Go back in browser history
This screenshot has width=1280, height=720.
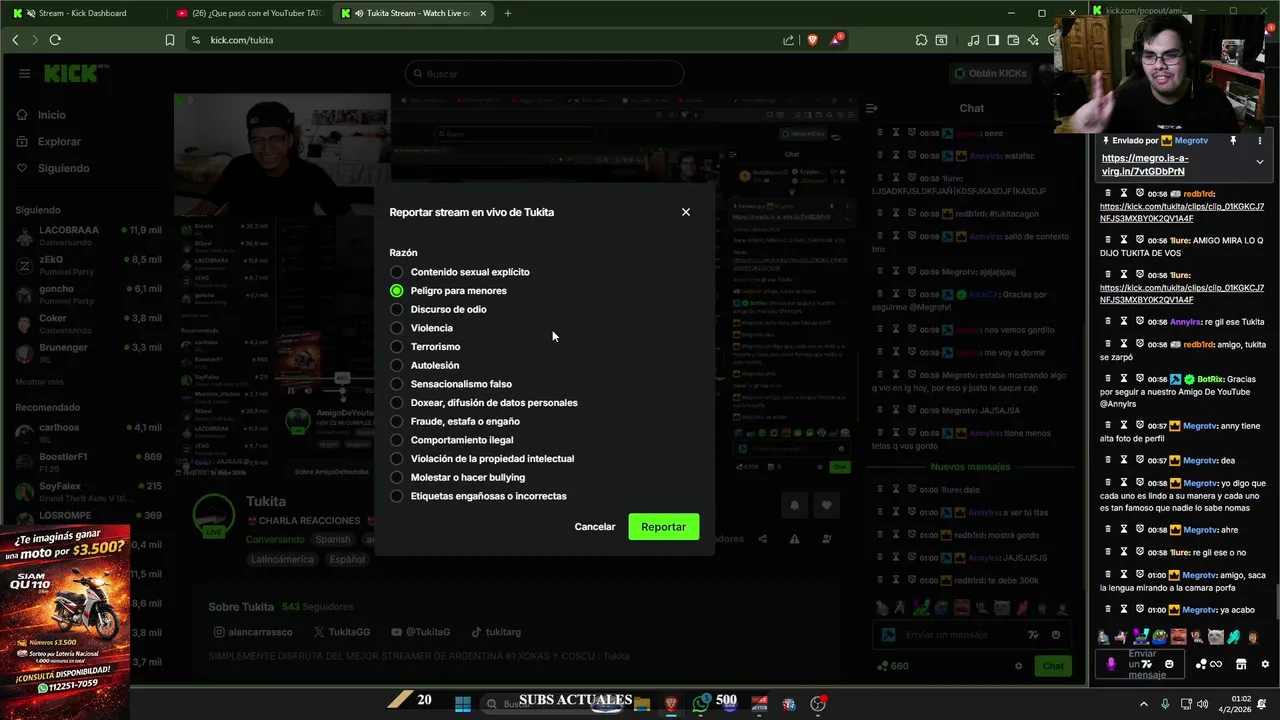[15, 40]
